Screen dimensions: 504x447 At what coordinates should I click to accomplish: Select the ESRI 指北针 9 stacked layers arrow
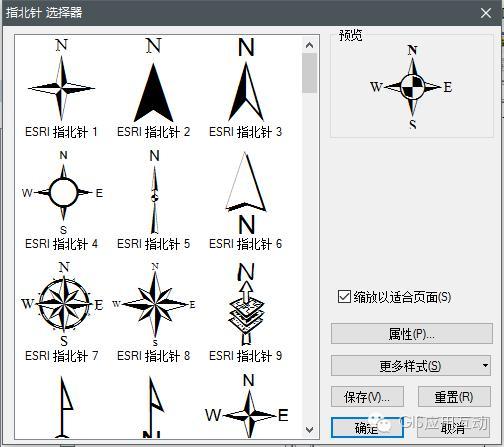click(246, 304)
